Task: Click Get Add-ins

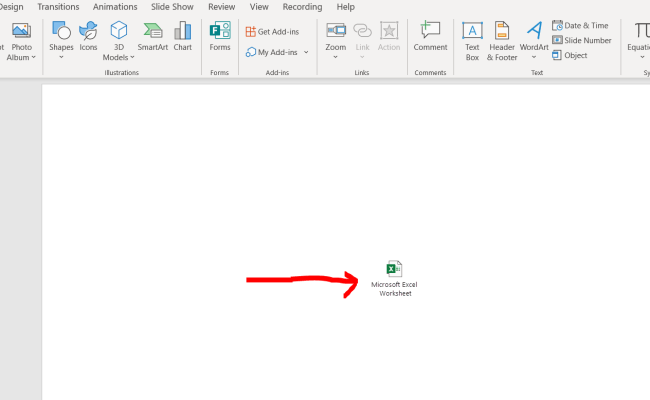Action: [272, 32]
